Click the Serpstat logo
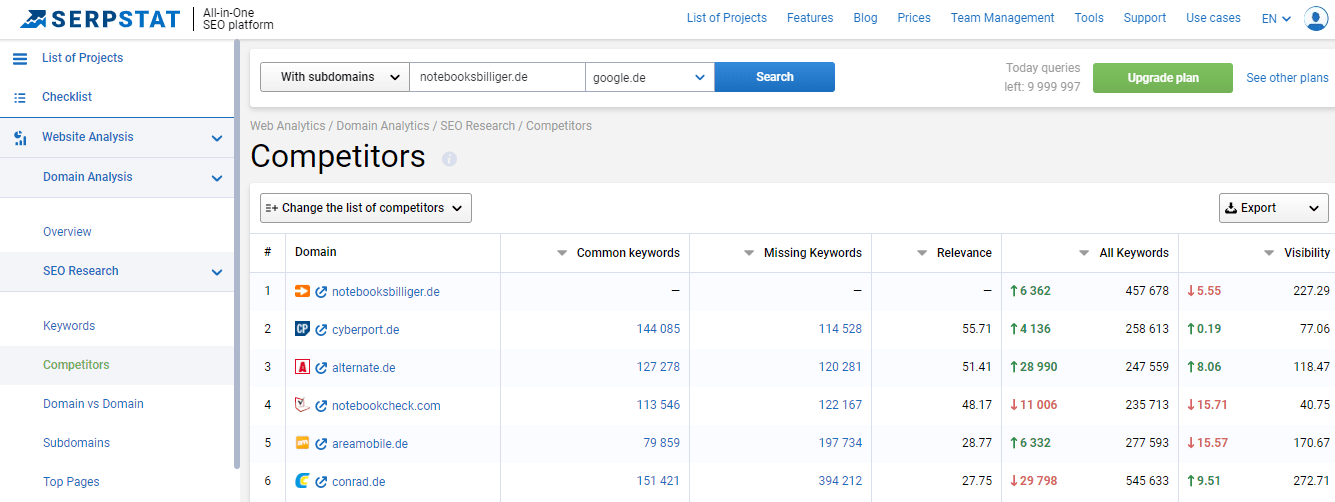Image resolution: width=1335 pixels, height=502 pixels. 100,19
